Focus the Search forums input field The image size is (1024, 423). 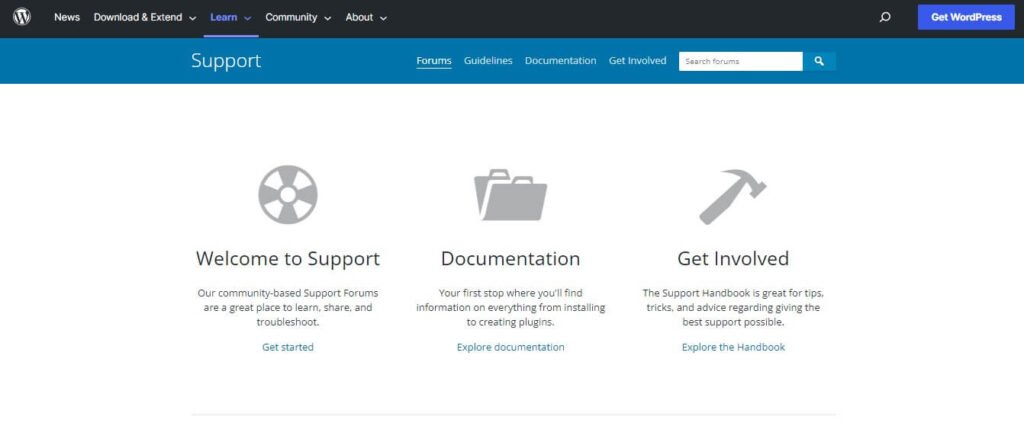[741, 61]
